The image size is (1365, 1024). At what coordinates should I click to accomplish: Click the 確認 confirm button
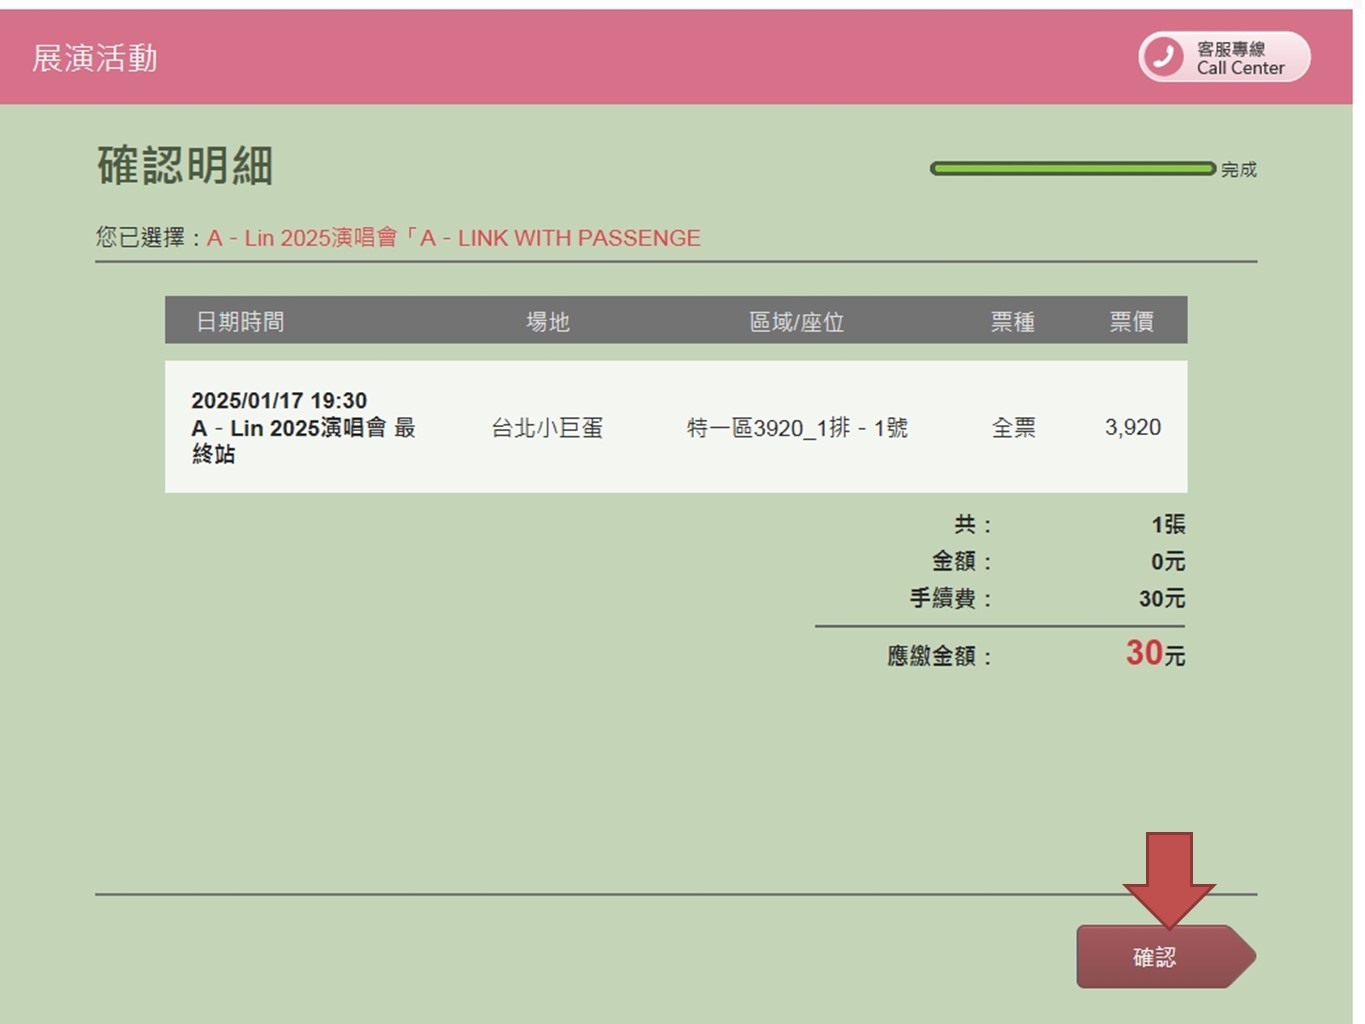pos(1165,957)
